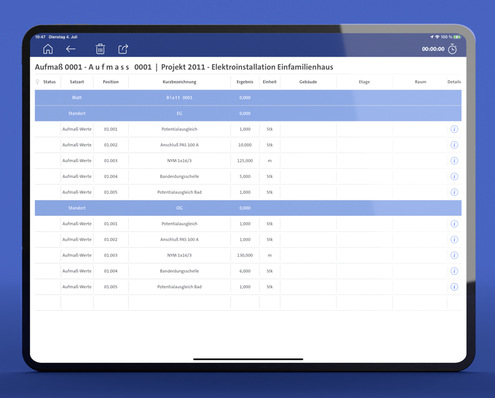Image resolution: width=495 pixels, height=398 pixels.
Task: Tap the 00:00:00 timer display
Action: tap(433, 49)
